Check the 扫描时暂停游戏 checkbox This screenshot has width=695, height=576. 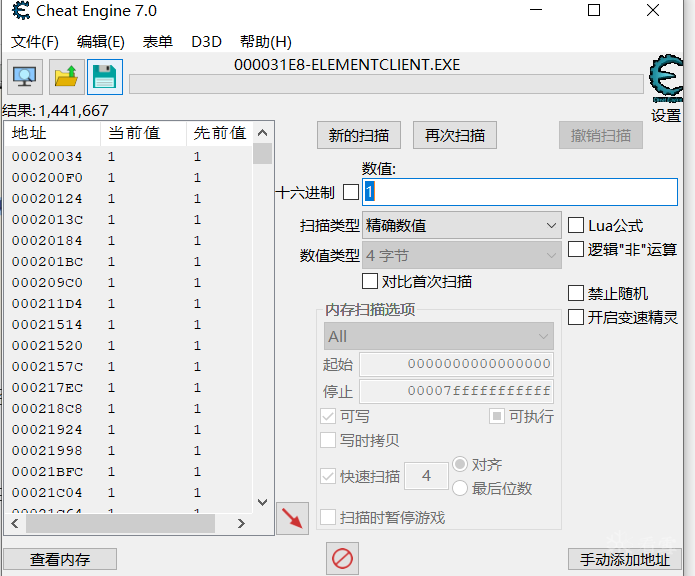(328, 517)
